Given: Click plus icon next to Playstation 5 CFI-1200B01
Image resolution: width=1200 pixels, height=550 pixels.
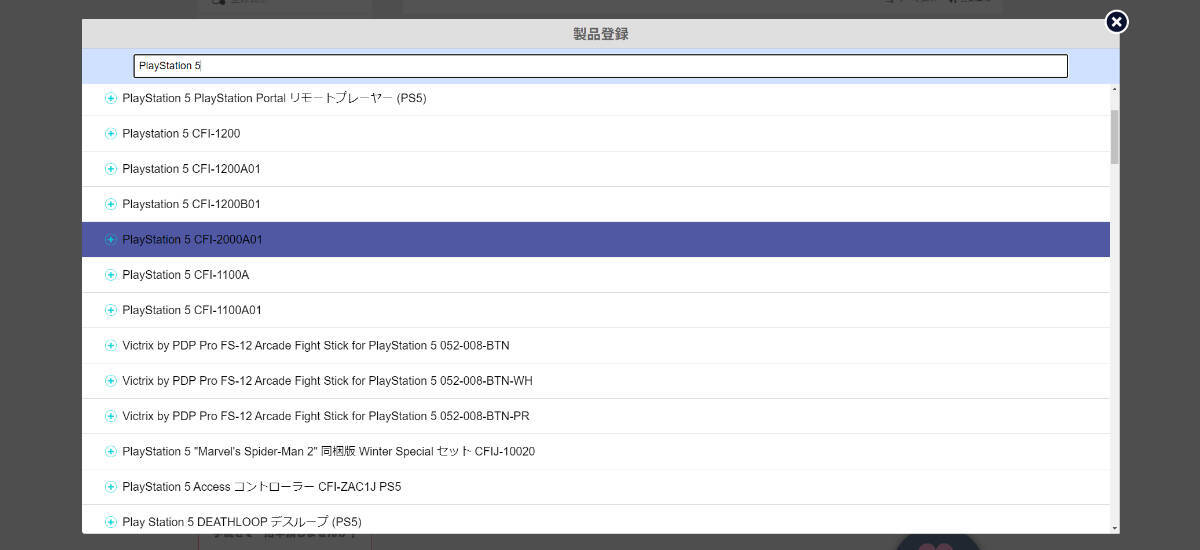Looking at the screenshot, I should 111,204.
